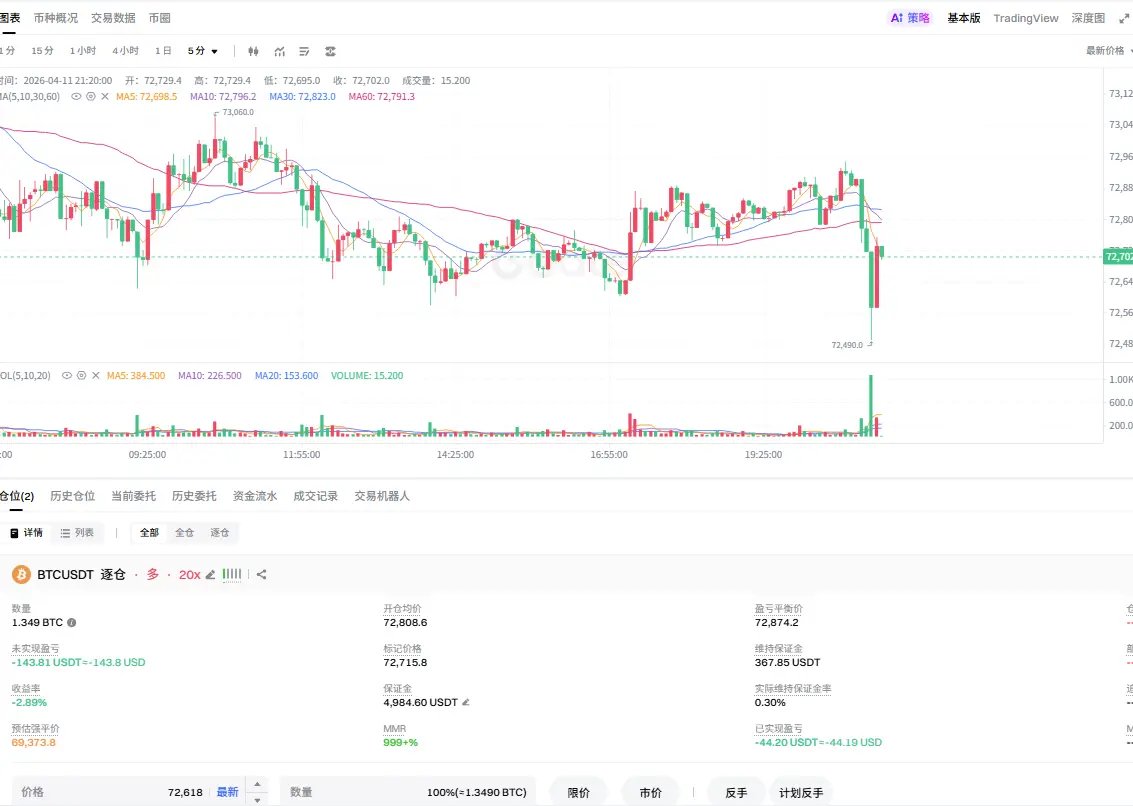Click the 市价 close button
The width and height of the screenshot is (1133, 806).
click(650, 792)
